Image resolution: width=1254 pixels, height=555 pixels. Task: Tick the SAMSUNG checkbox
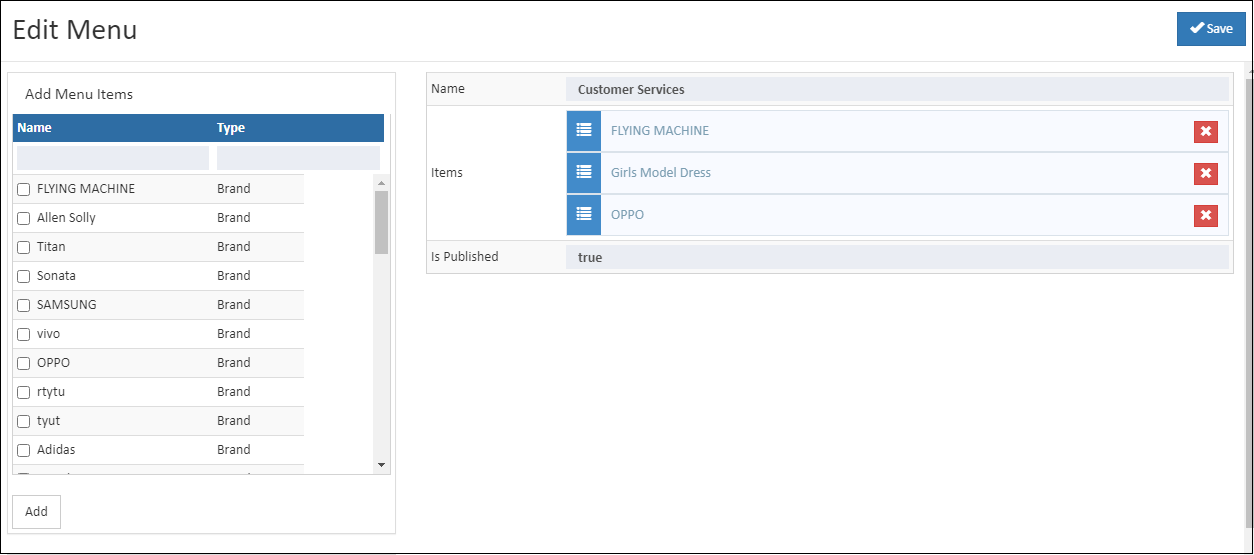[24, 305]
